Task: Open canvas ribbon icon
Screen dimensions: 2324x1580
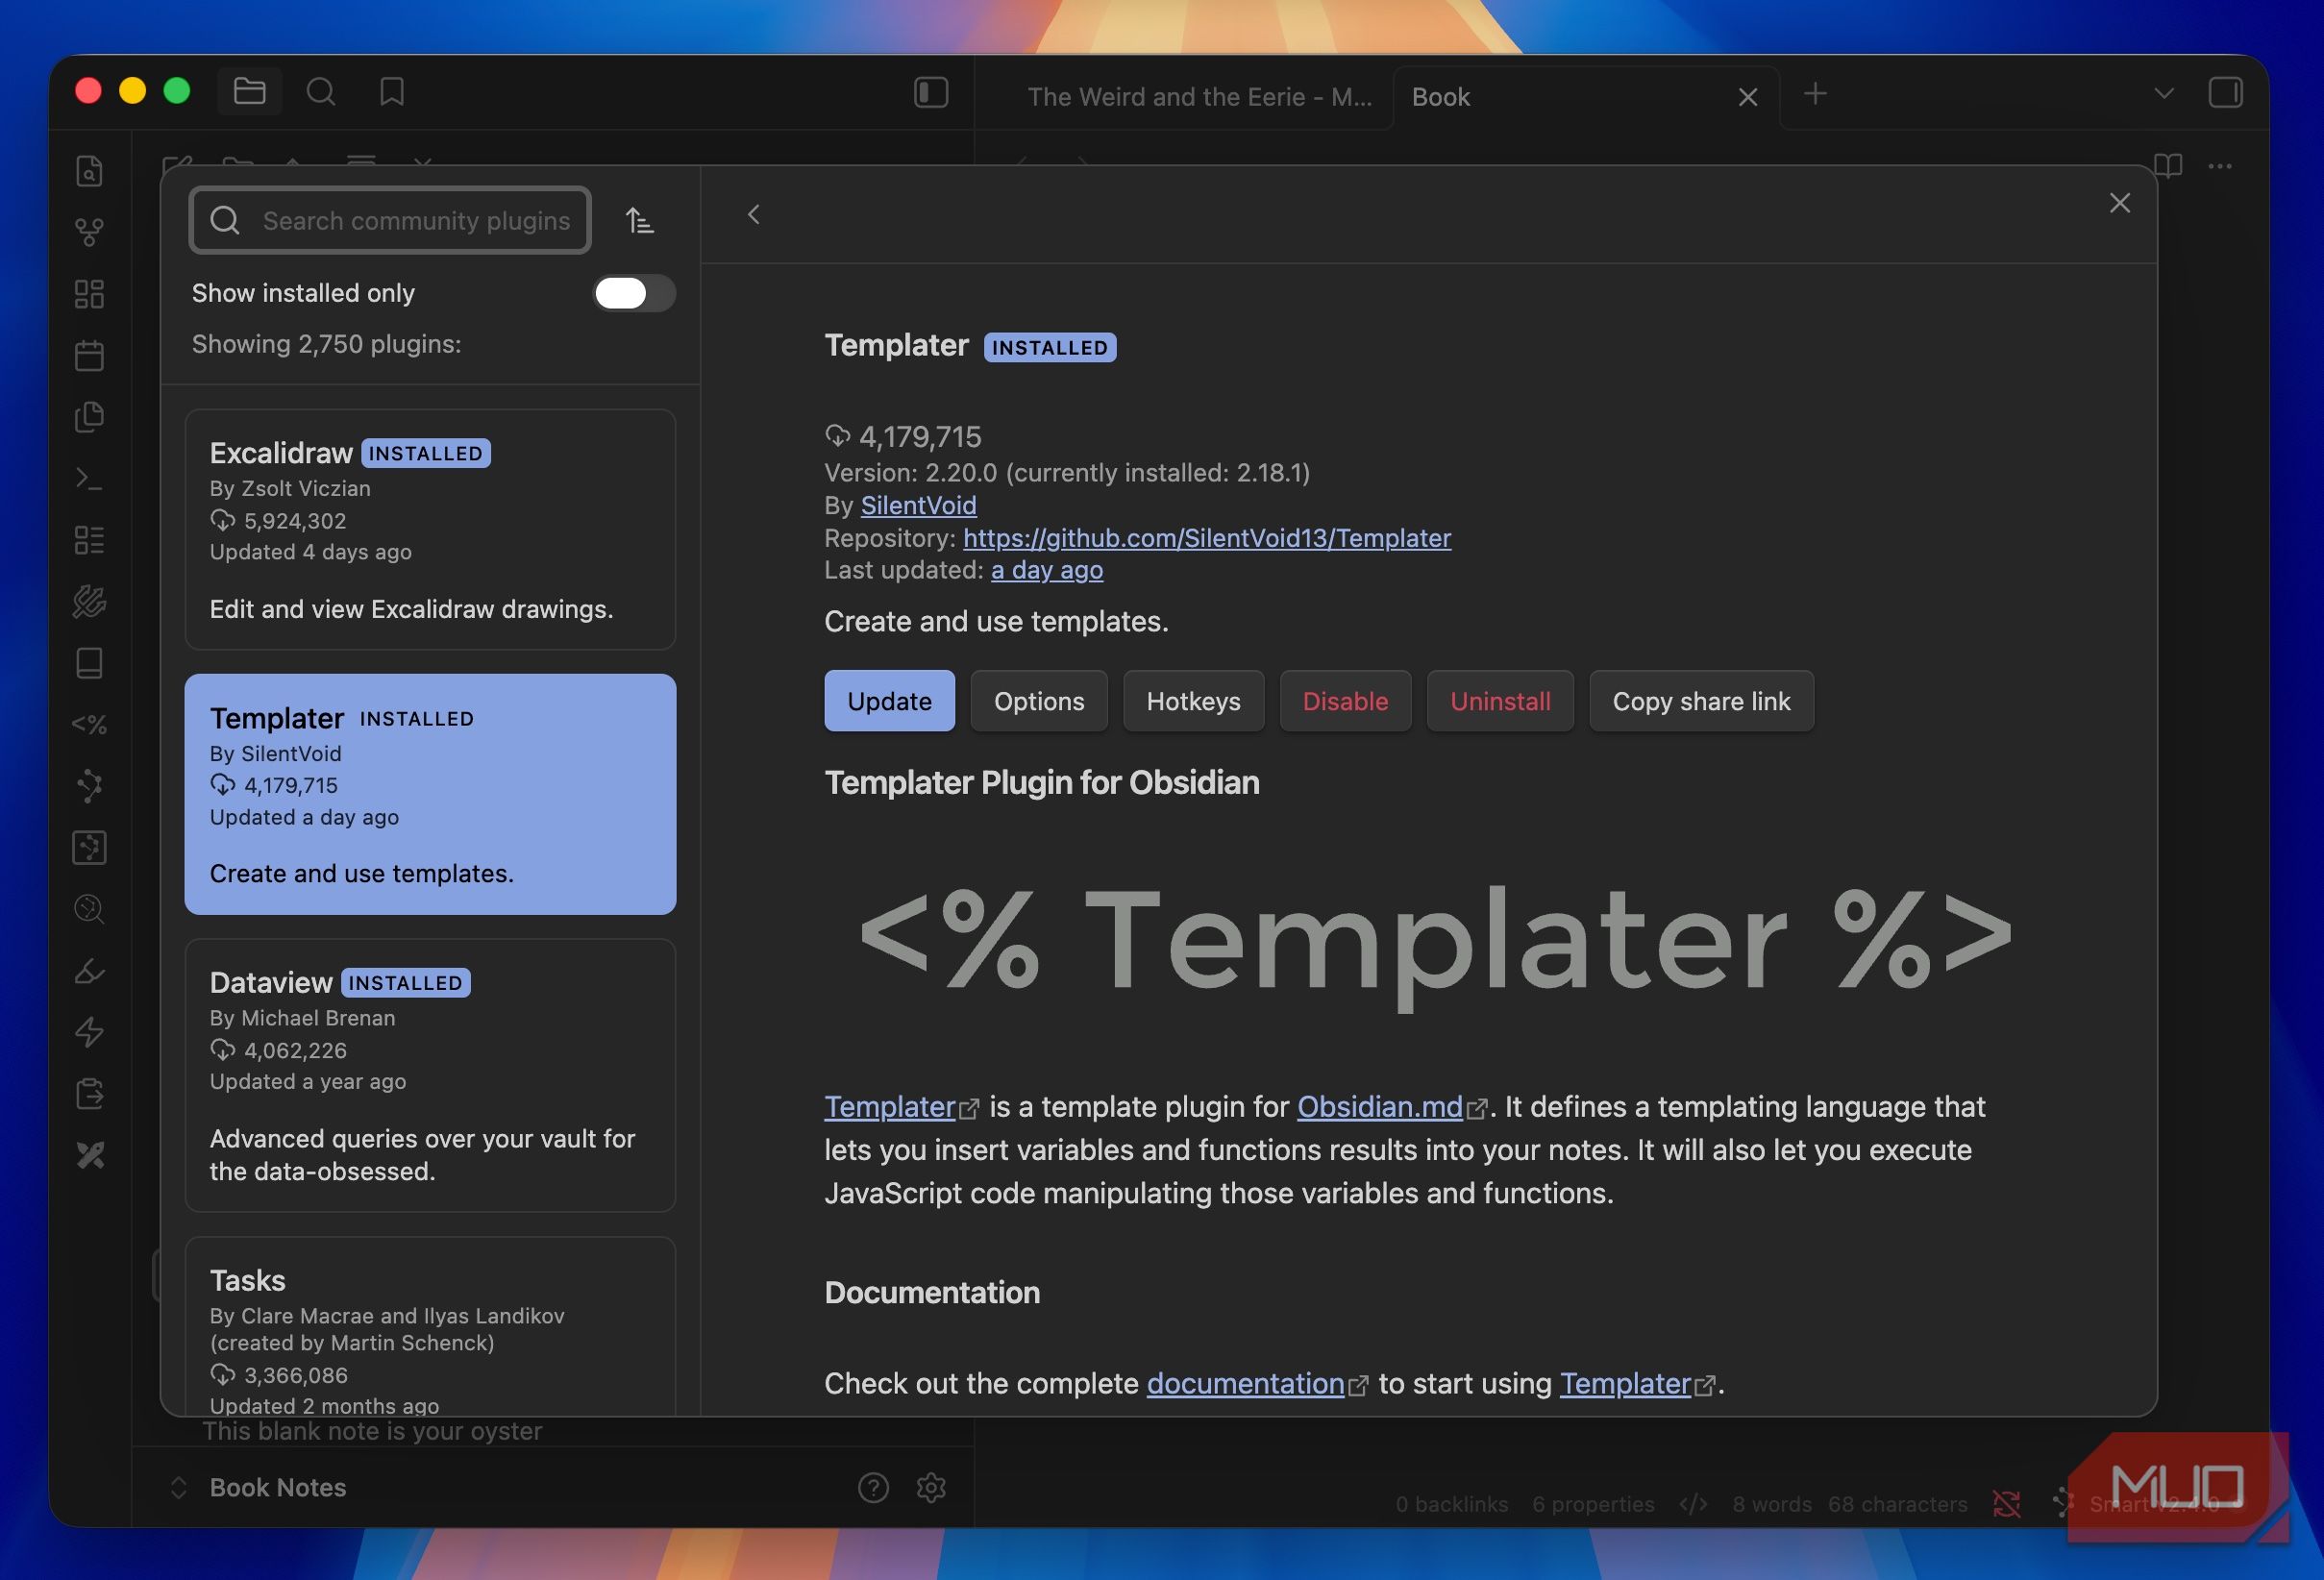Action: click(89, 294)
